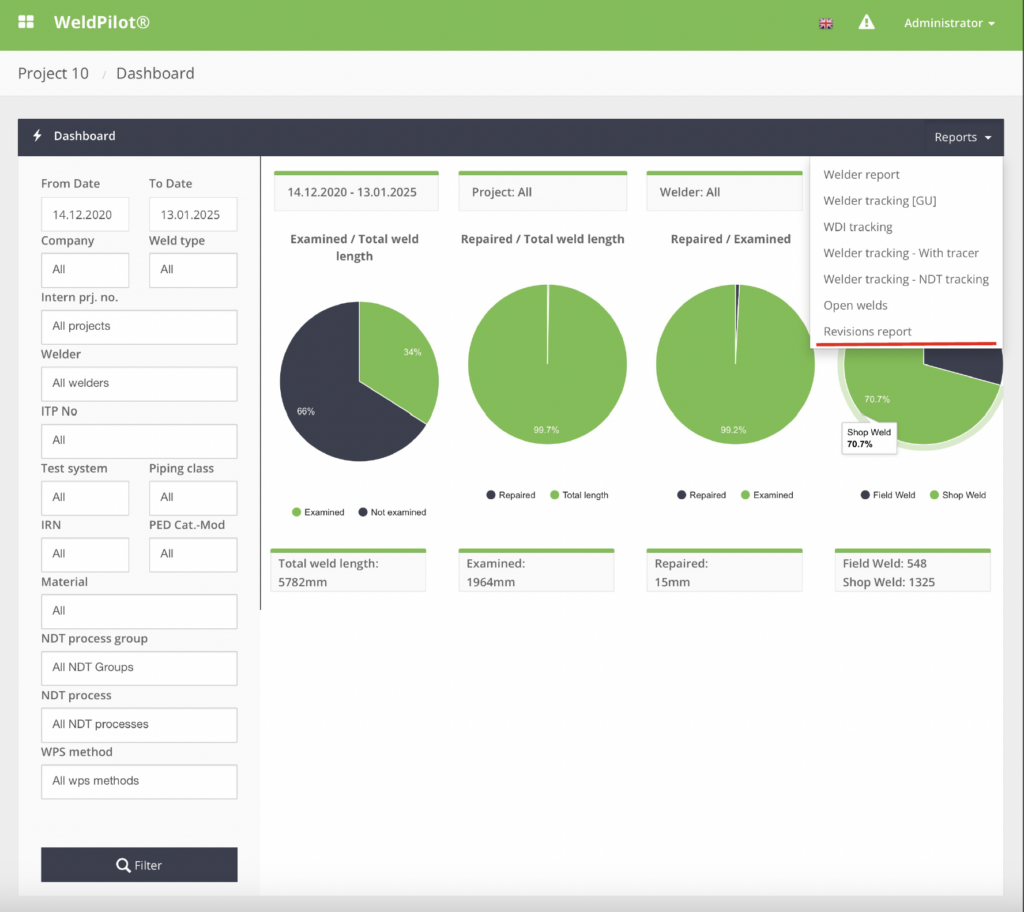Open the app grid menu icon
Screen dimensions: 1024x912
click(26, 22)
